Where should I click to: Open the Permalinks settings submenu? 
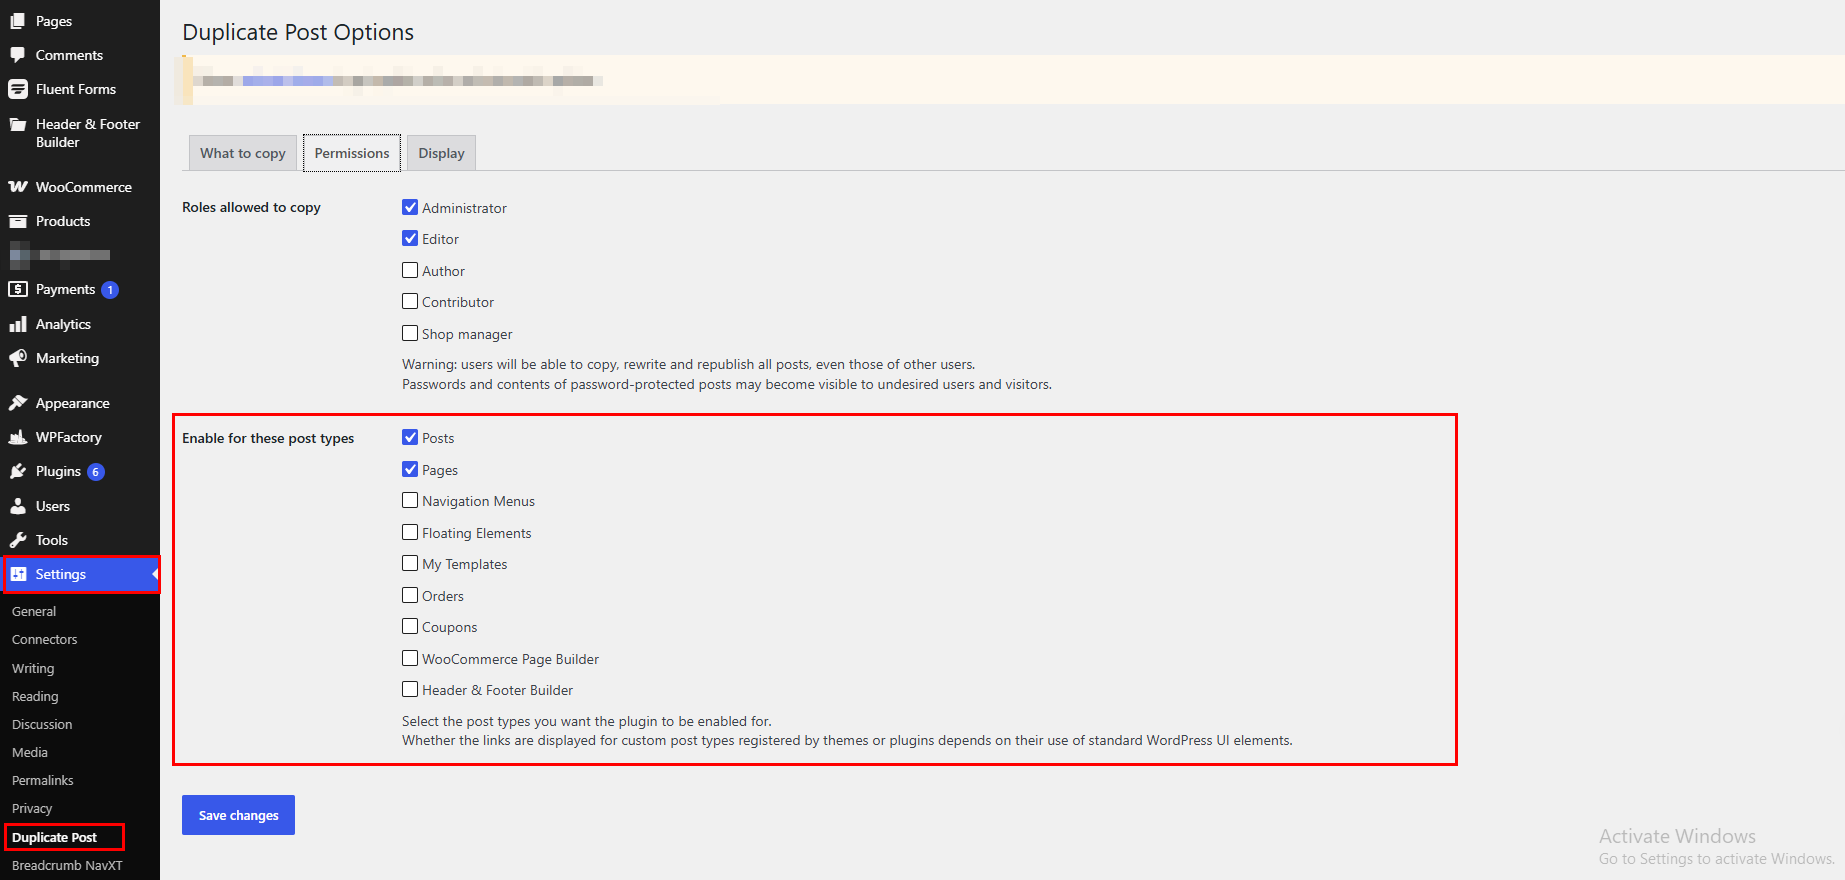click(43, 780)
